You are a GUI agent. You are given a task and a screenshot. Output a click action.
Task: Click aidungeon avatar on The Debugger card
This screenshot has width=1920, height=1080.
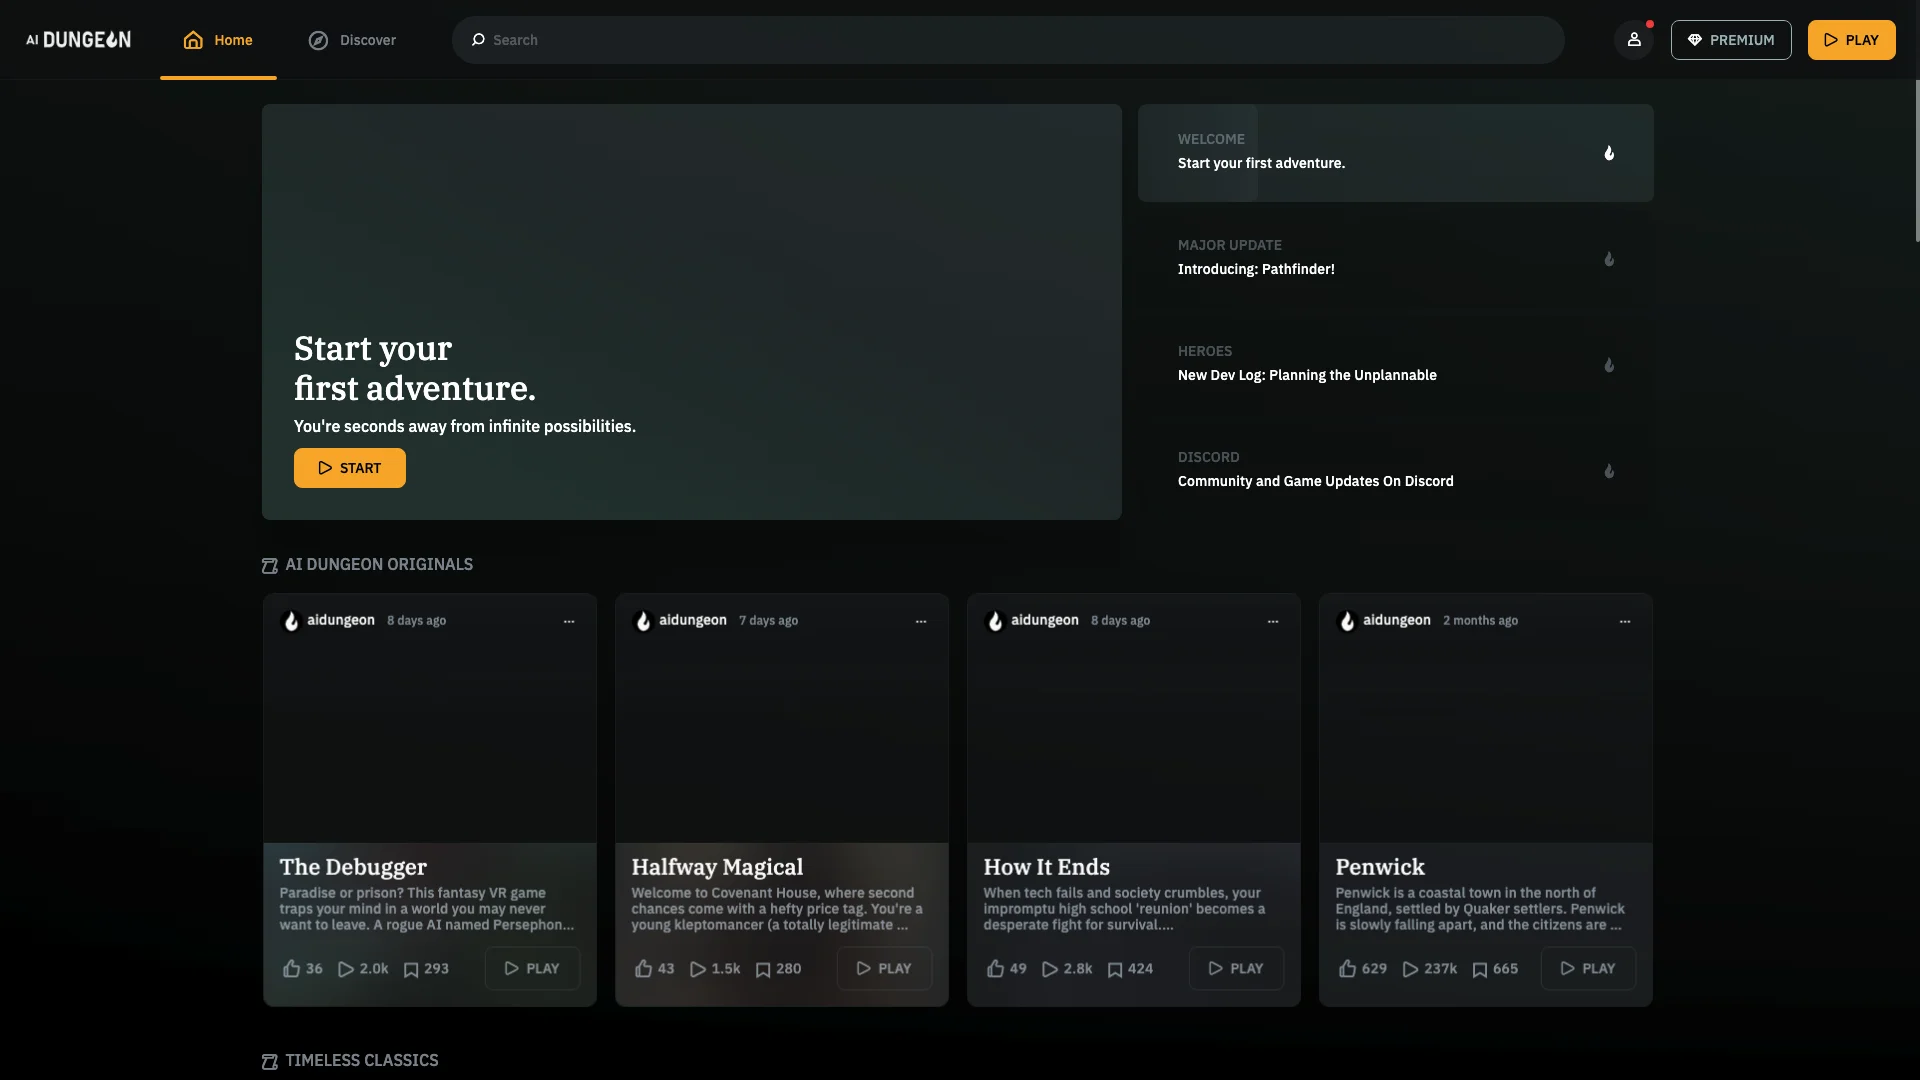tap(291, 621)
